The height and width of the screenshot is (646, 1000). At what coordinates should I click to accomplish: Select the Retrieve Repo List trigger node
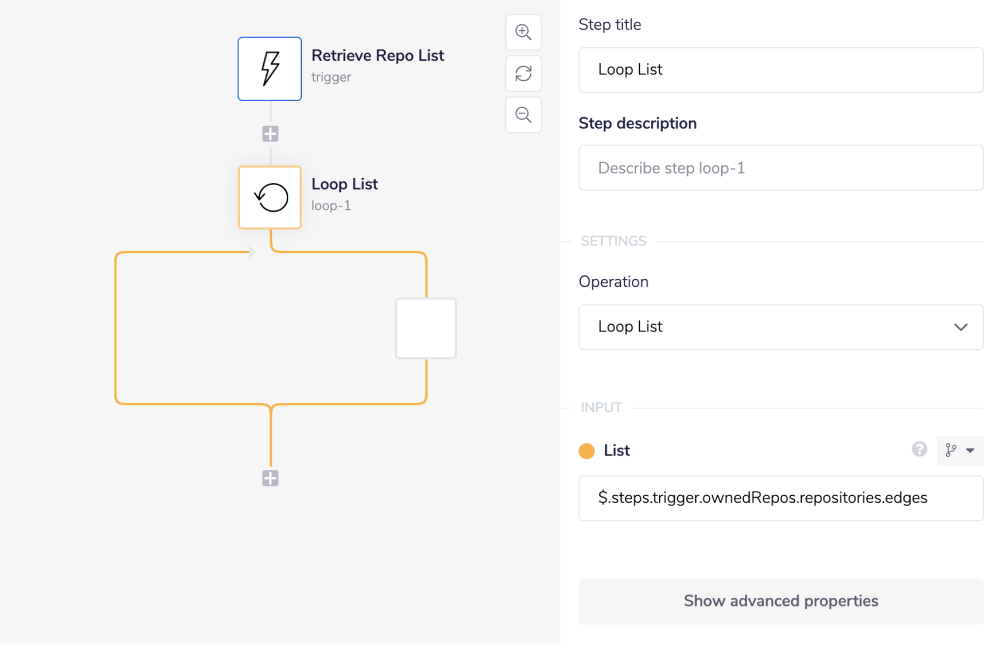[269, 68]
